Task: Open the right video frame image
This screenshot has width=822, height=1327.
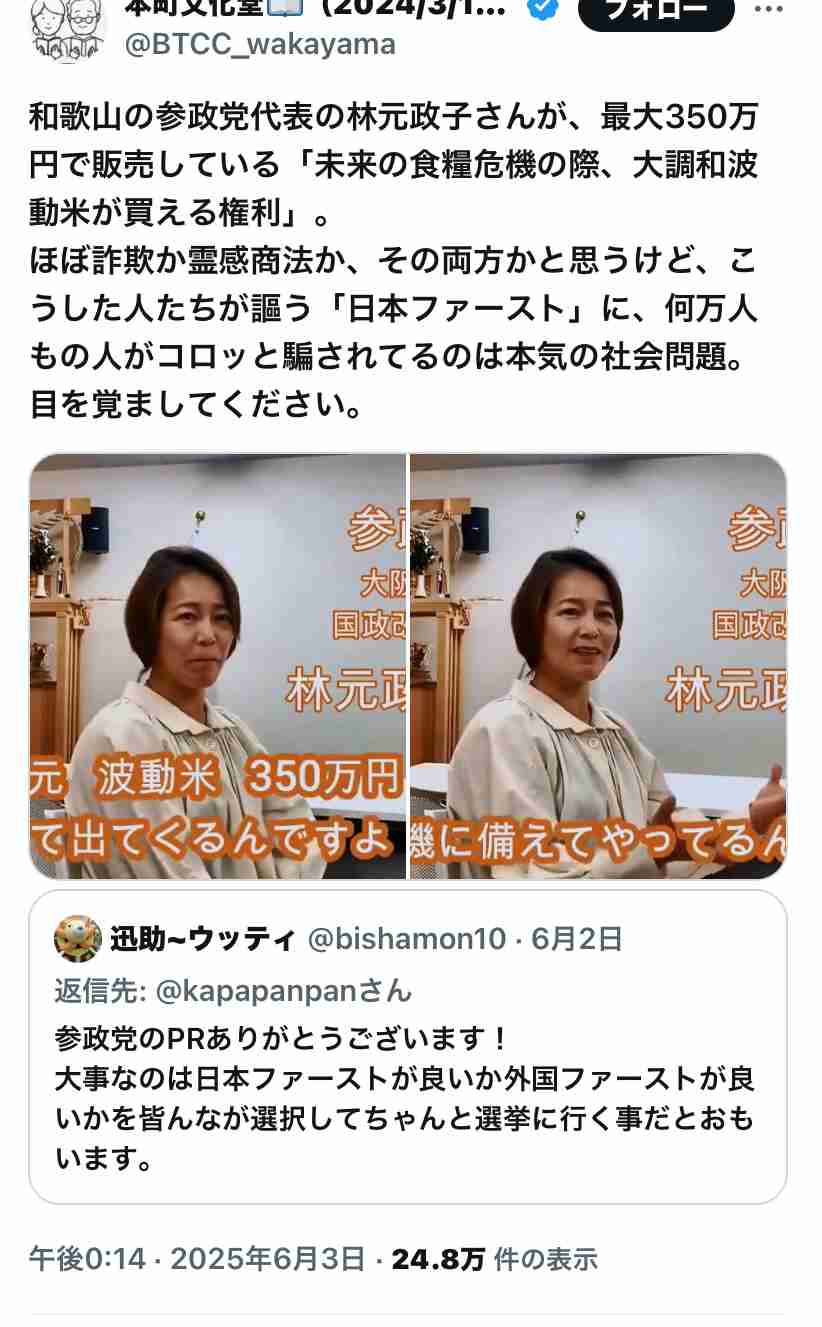Action: (598, 666)
